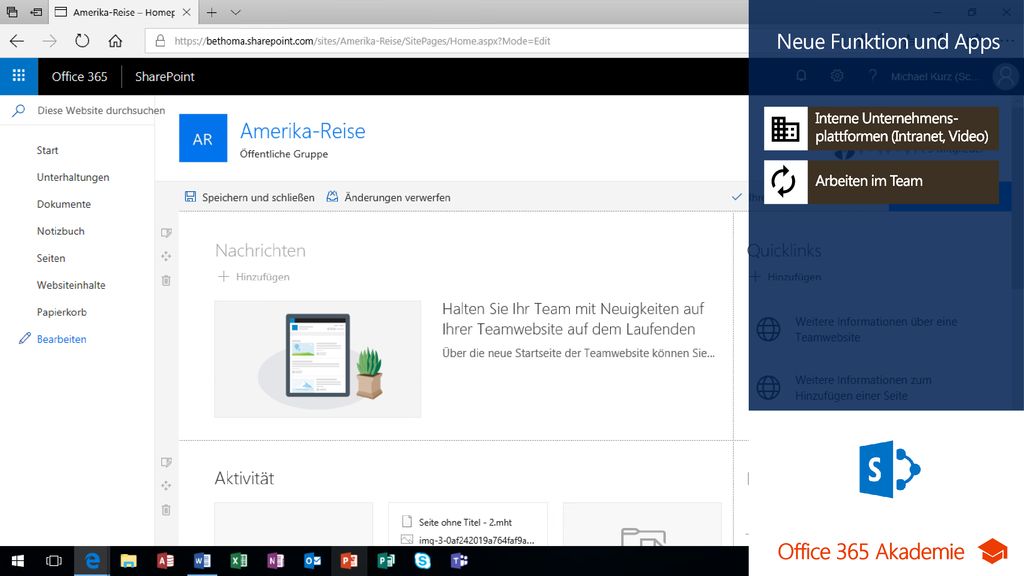The width and height of the screenshot is (1024, 576).
Task: Open the Windows Start menu
Action: [x=18, y=561]
